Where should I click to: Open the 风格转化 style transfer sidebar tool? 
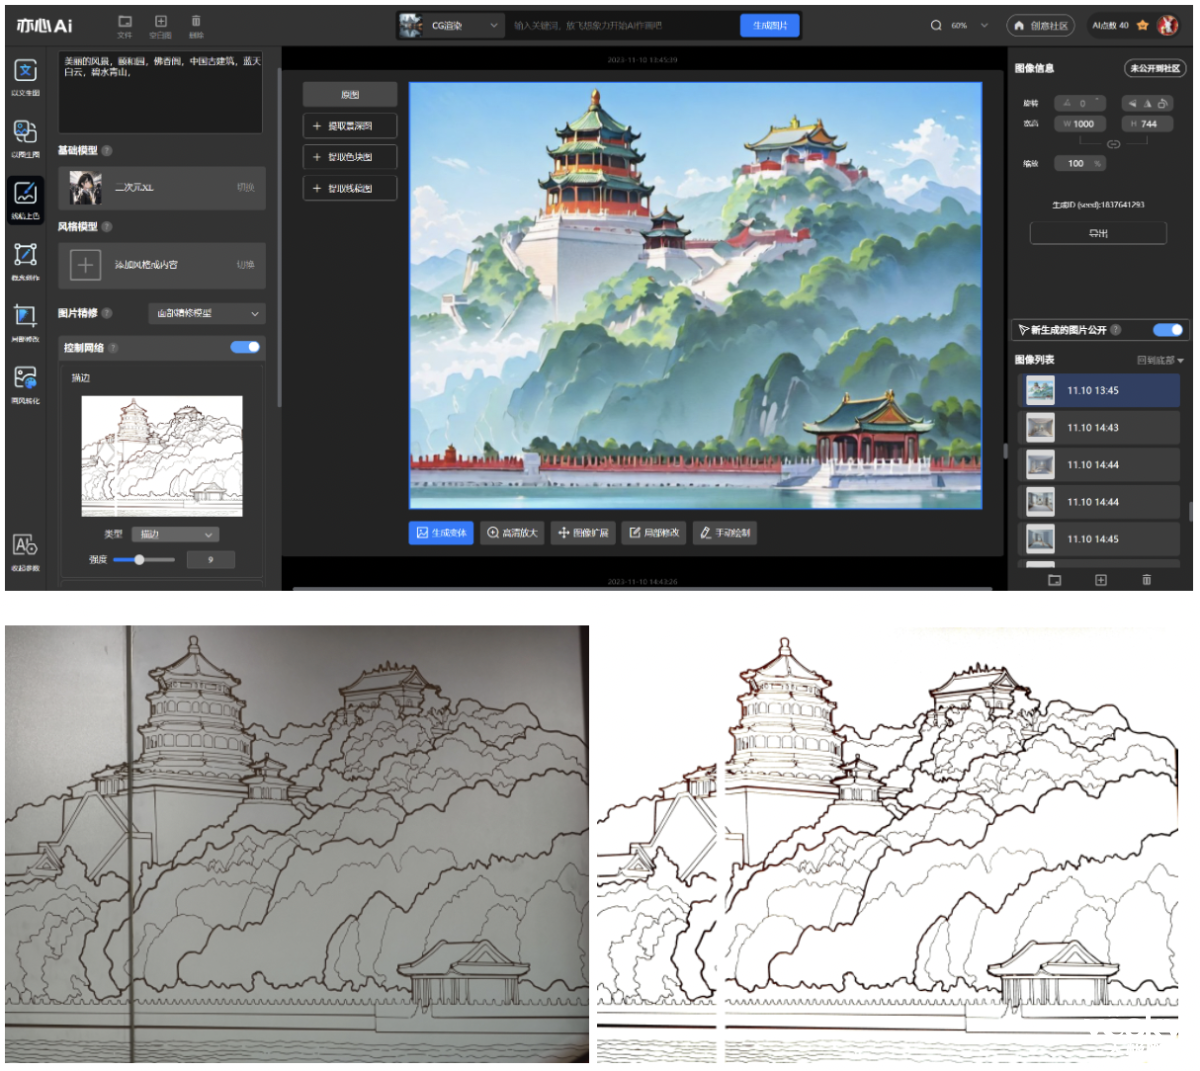click(x=25, y=379)
